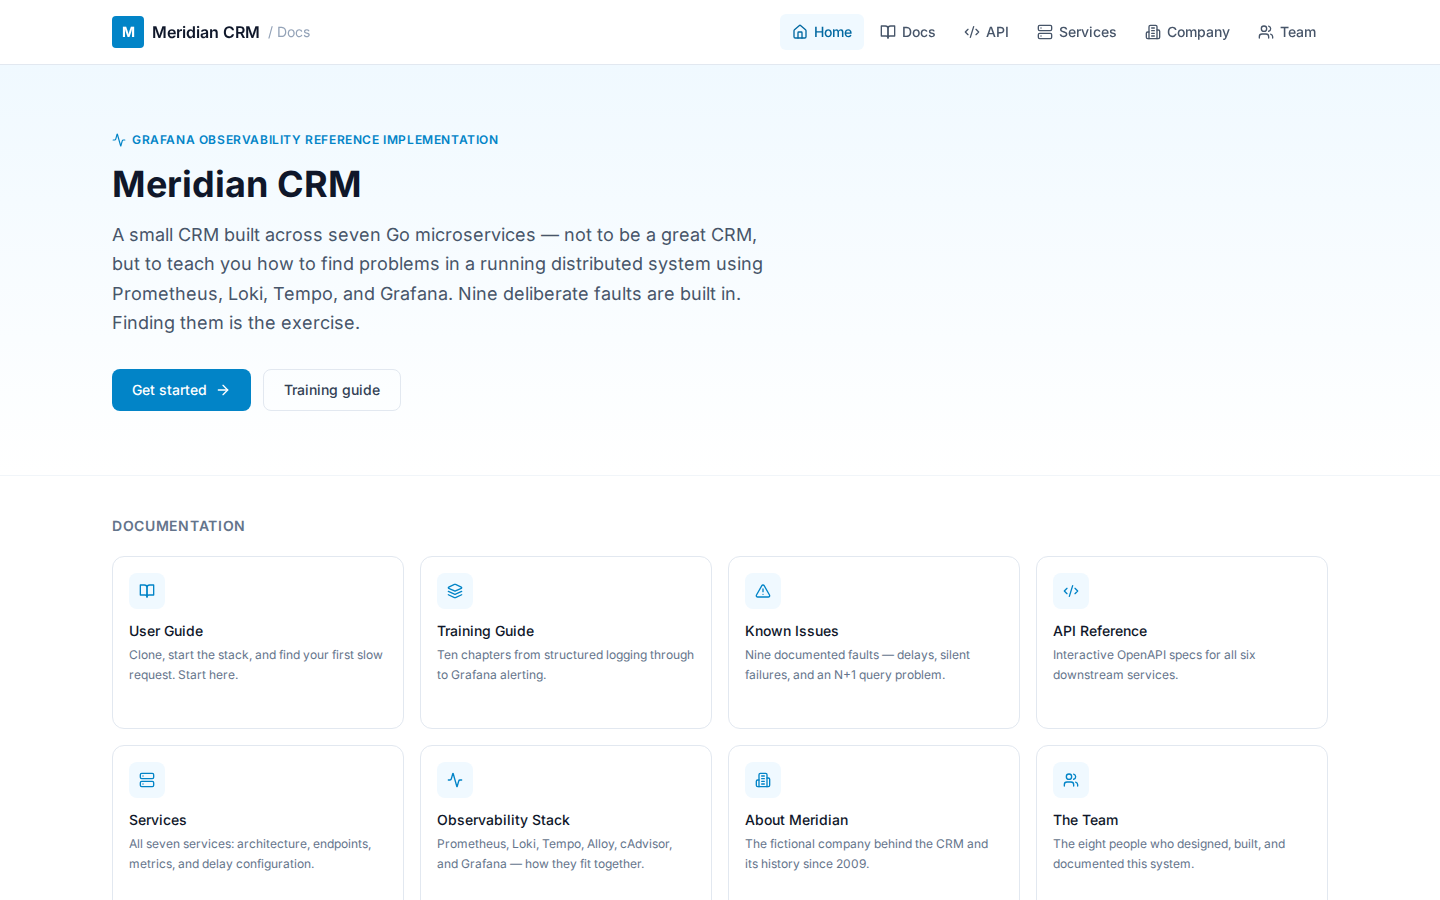Click the Meridian CRM brand name link

coord(206,32)
